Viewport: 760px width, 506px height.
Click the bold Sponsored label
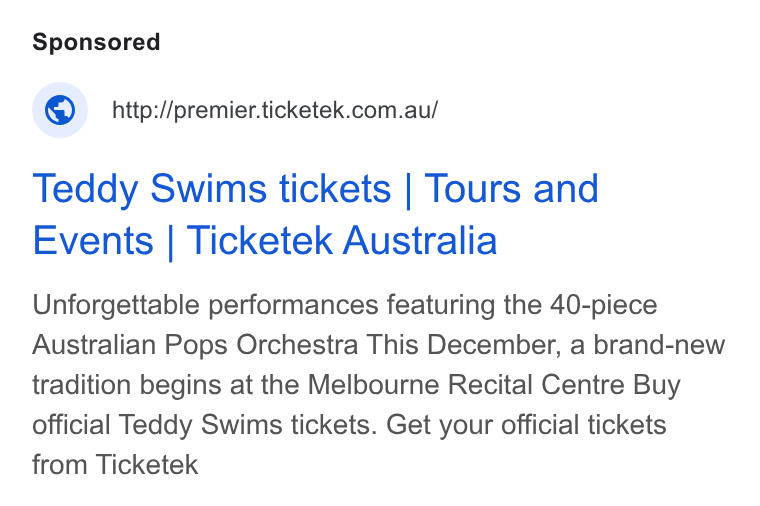[96, 42]
